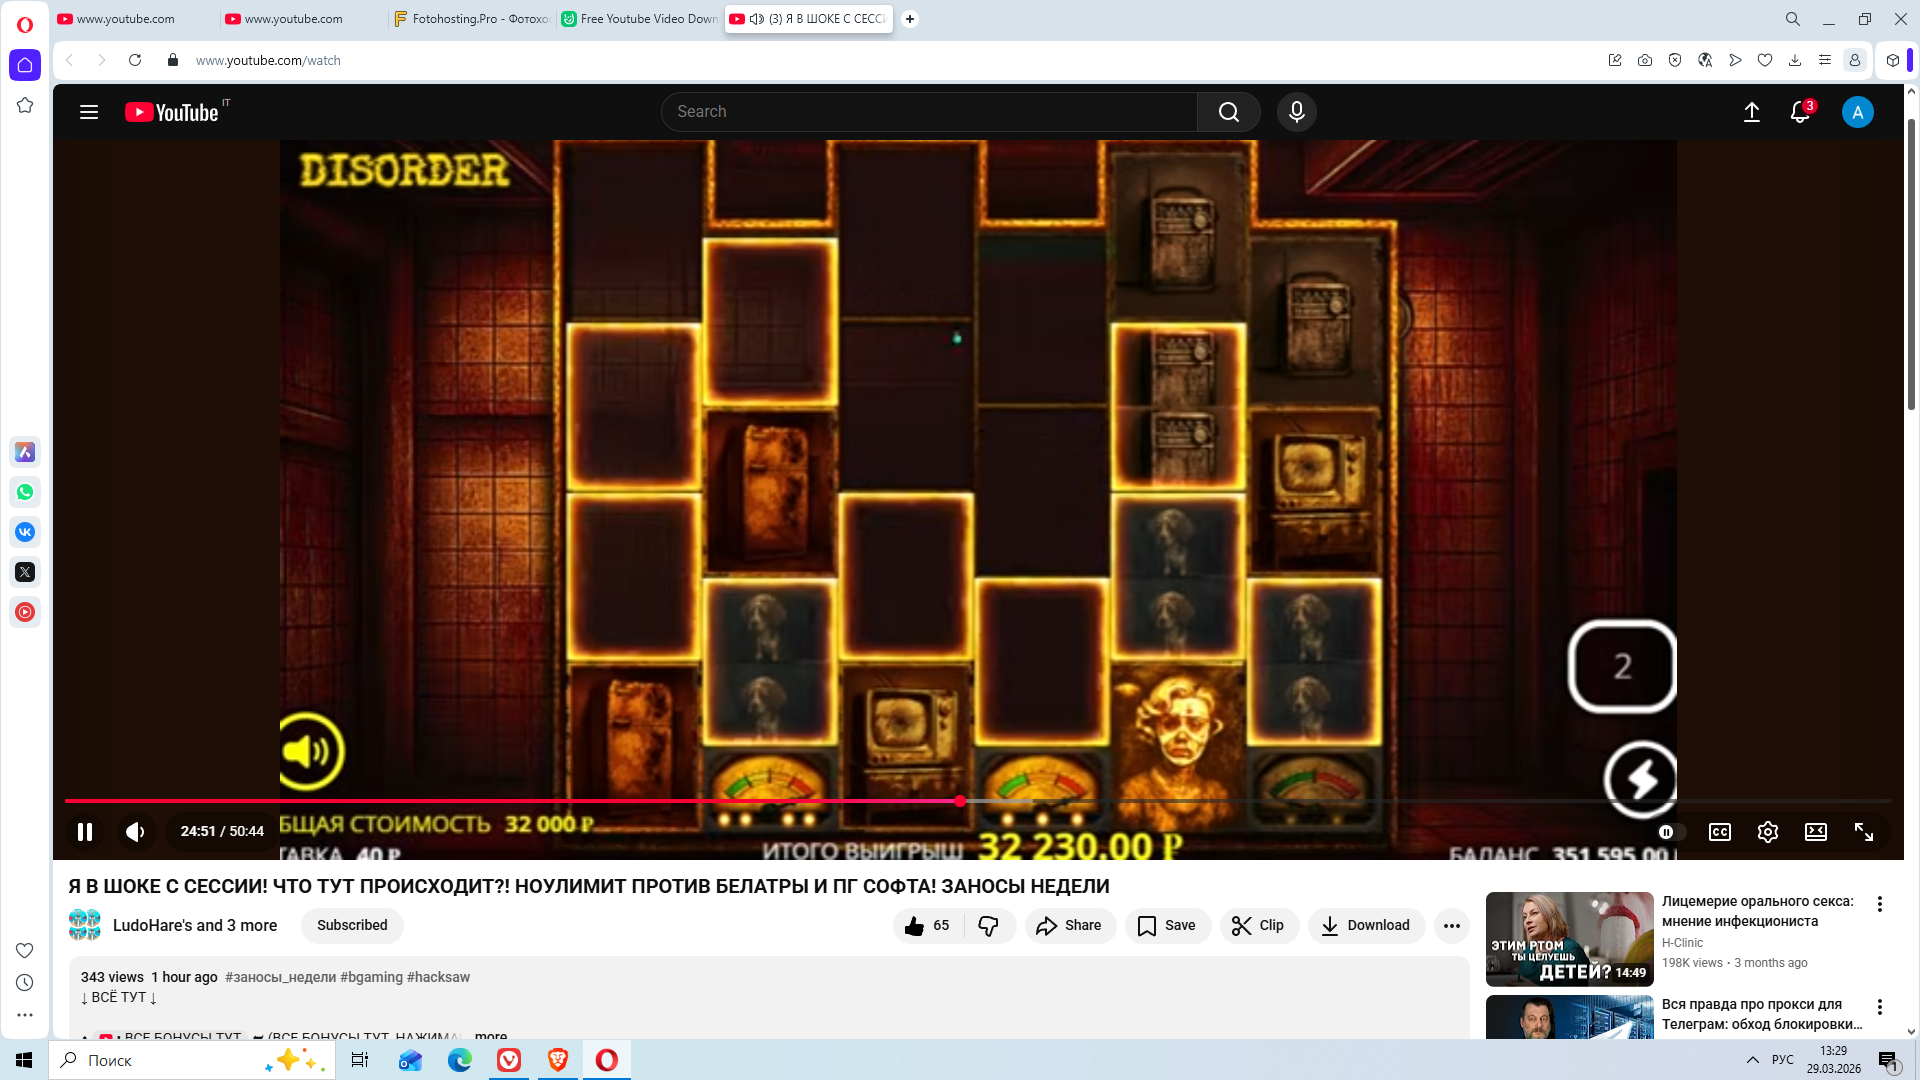Open the YouTube notifications bell
Image resolution: width=1920 pixels, height=1080 pixels.
[1800, 112]
